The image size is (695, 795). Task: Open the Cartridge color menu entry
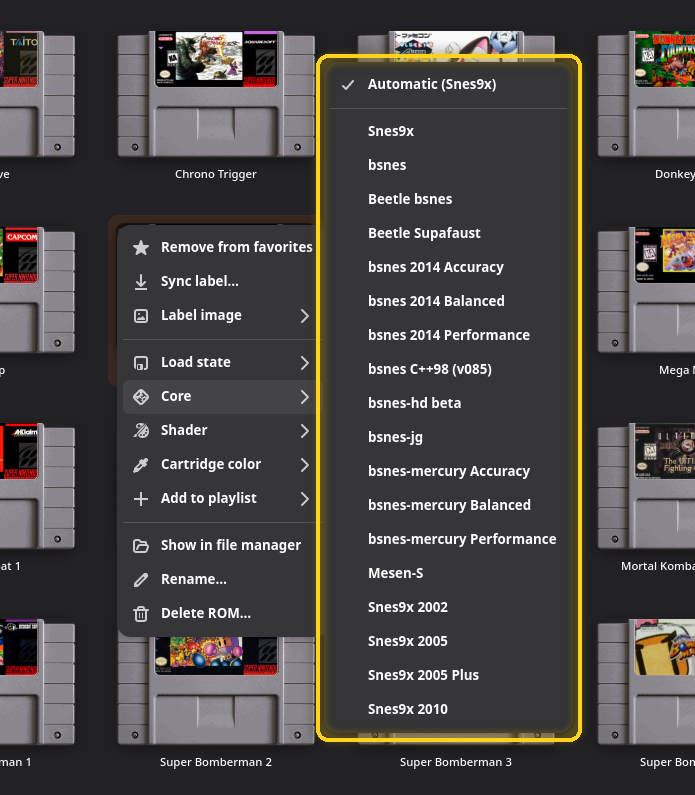coord(221,464)
